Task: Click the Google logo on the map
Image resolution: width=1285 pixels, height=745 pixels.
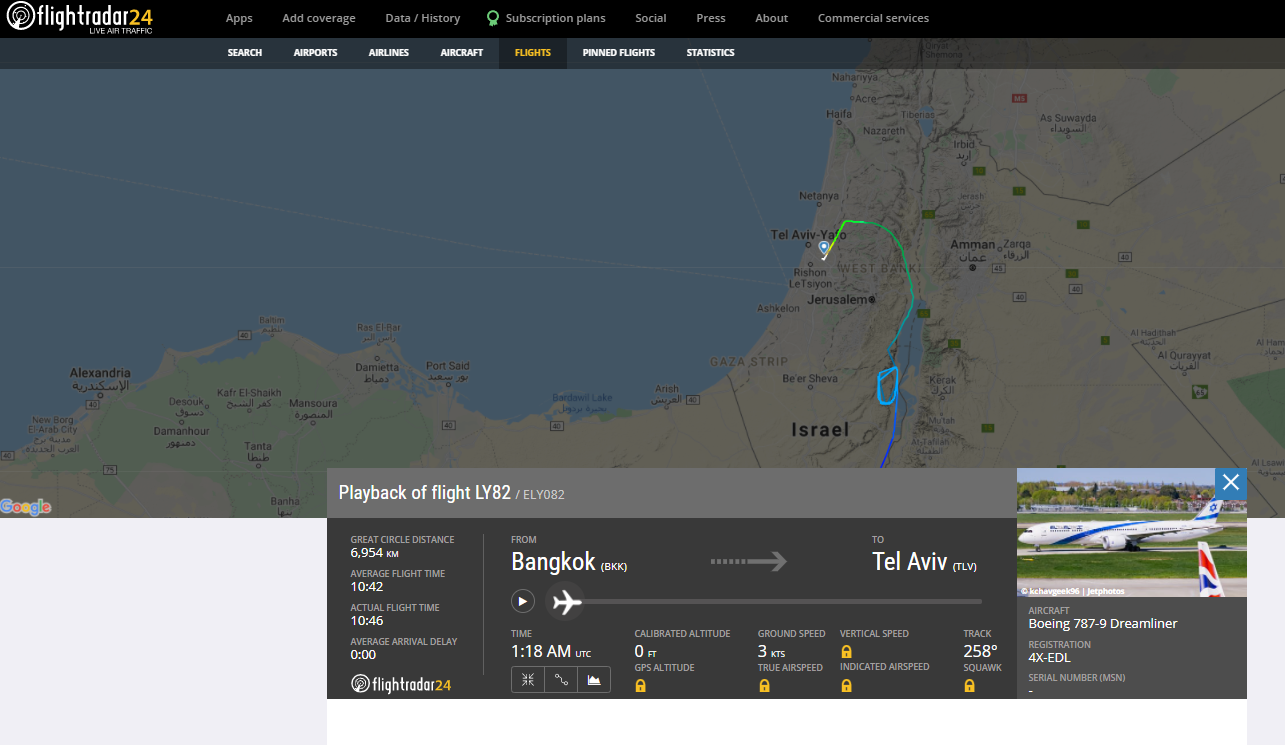Action: coord(26,507)
